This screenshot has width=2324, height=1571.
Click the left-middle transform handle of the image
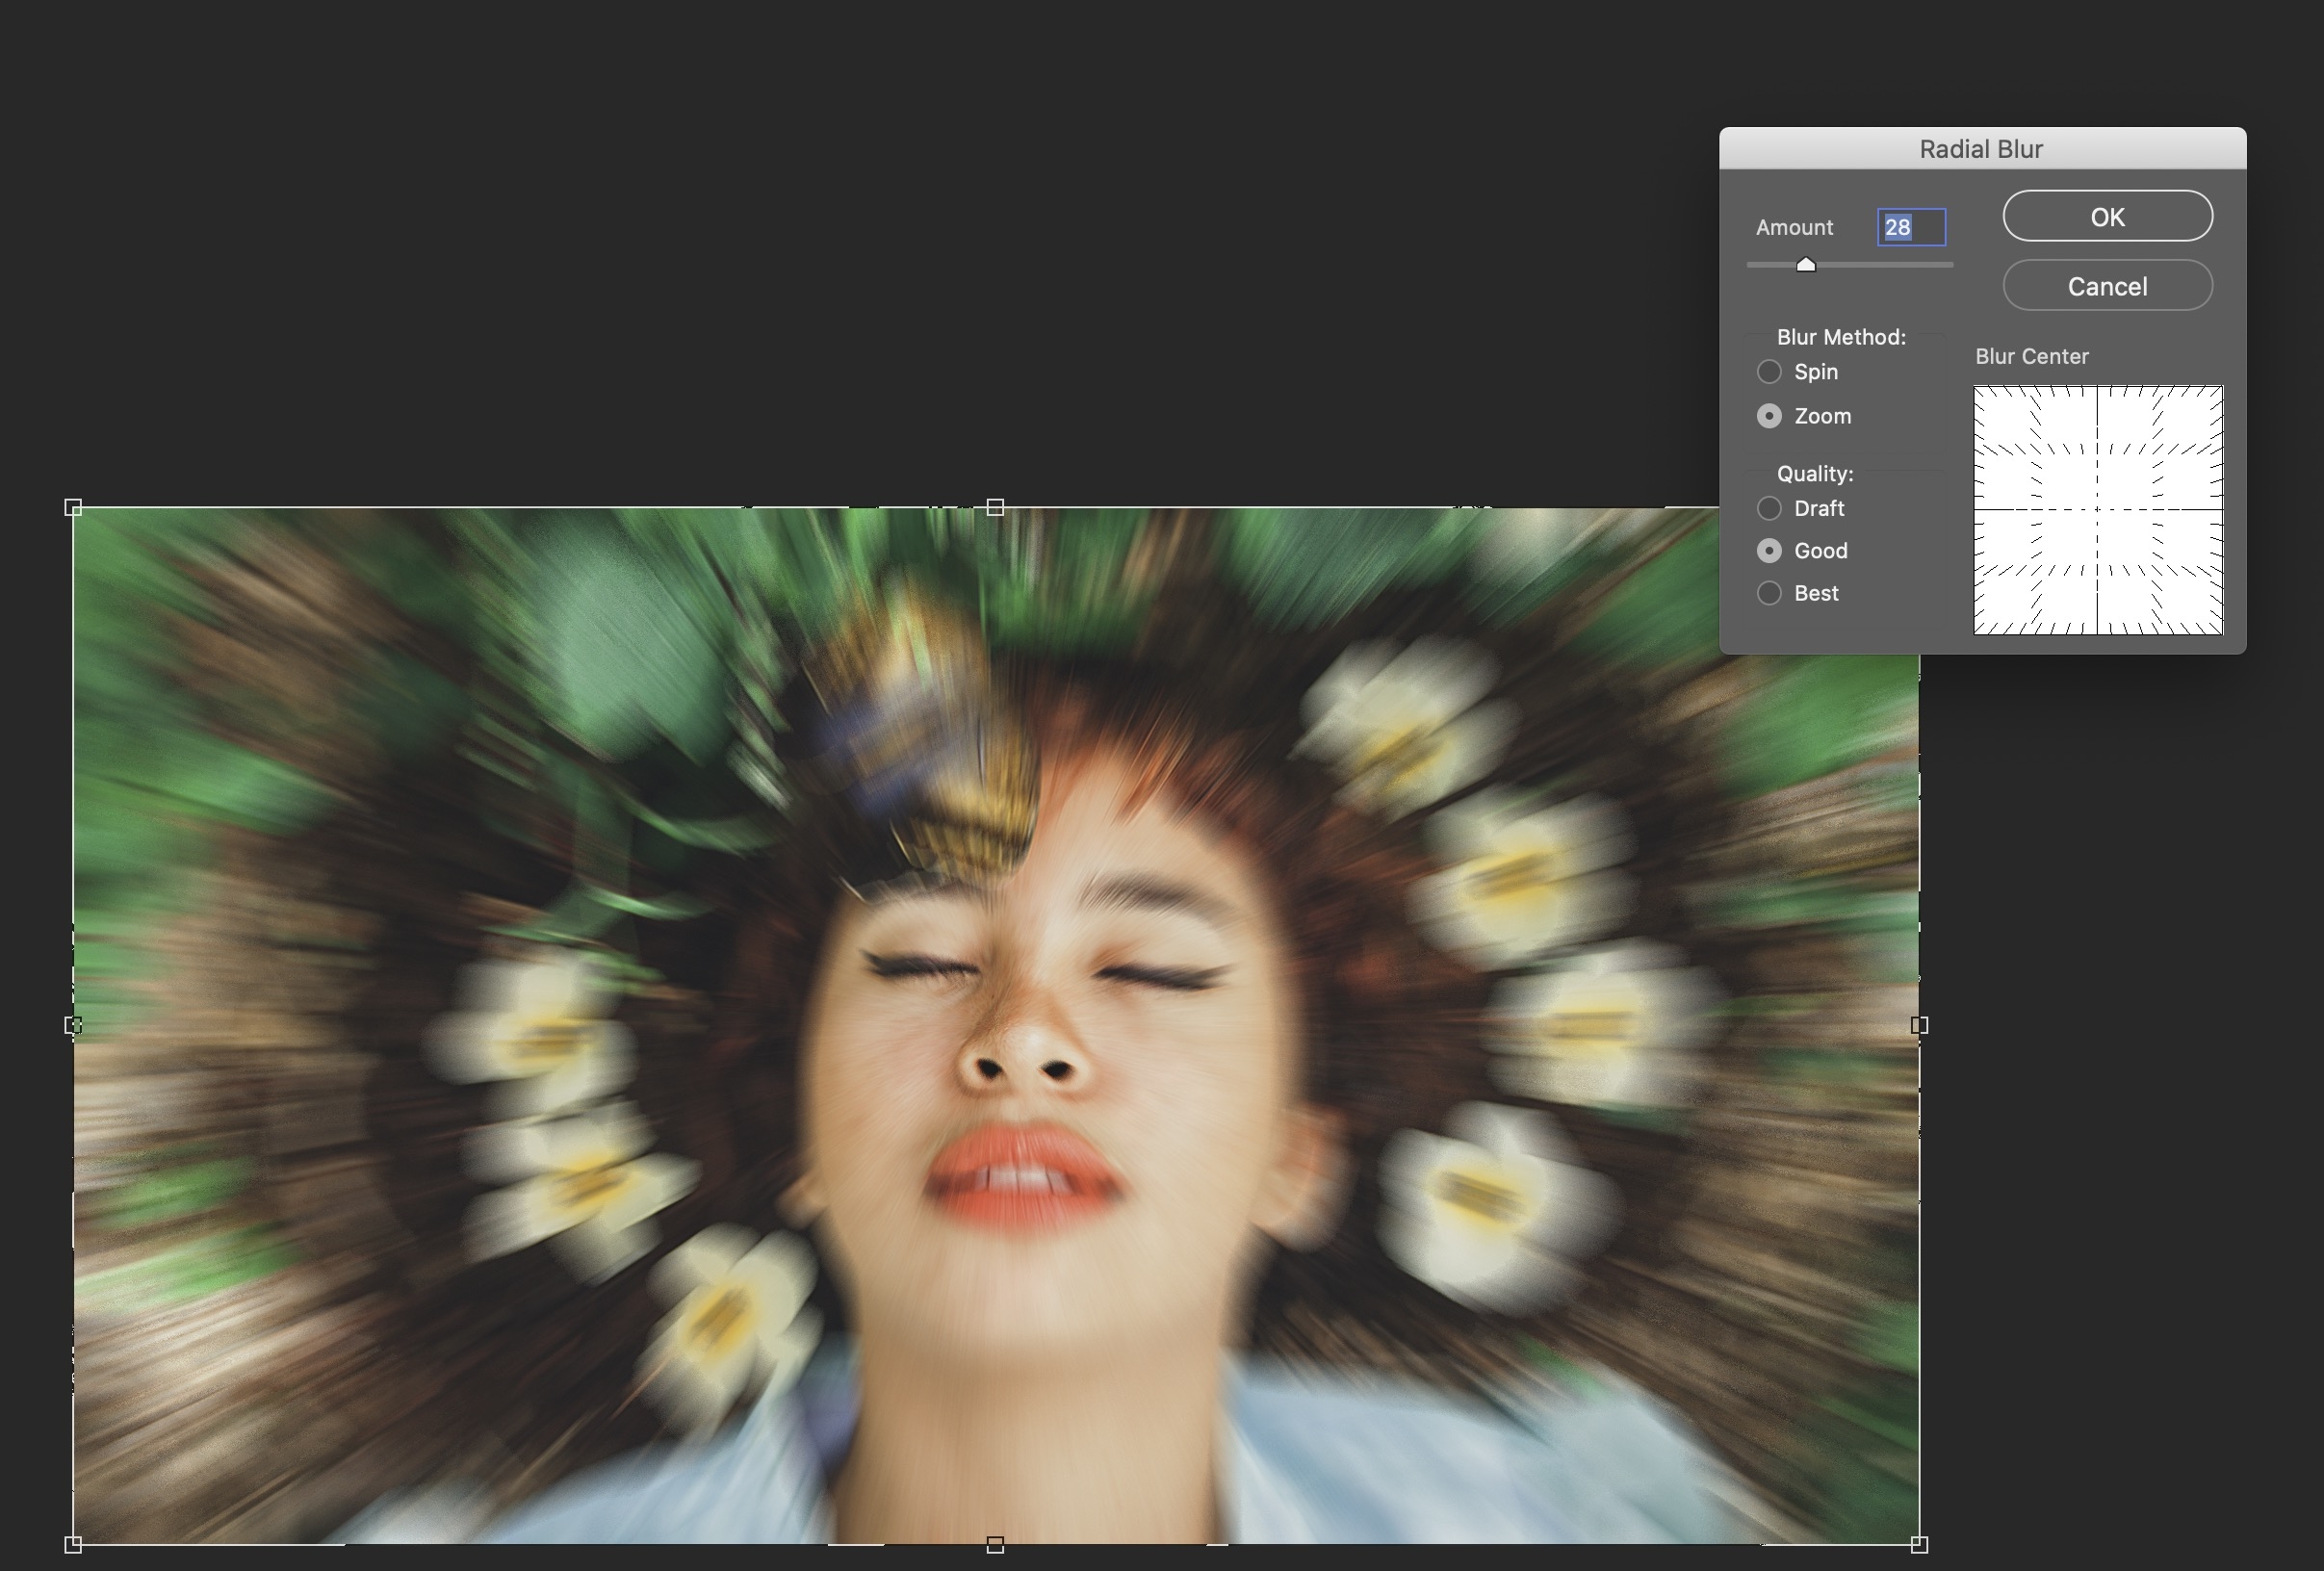point(73,1025)
